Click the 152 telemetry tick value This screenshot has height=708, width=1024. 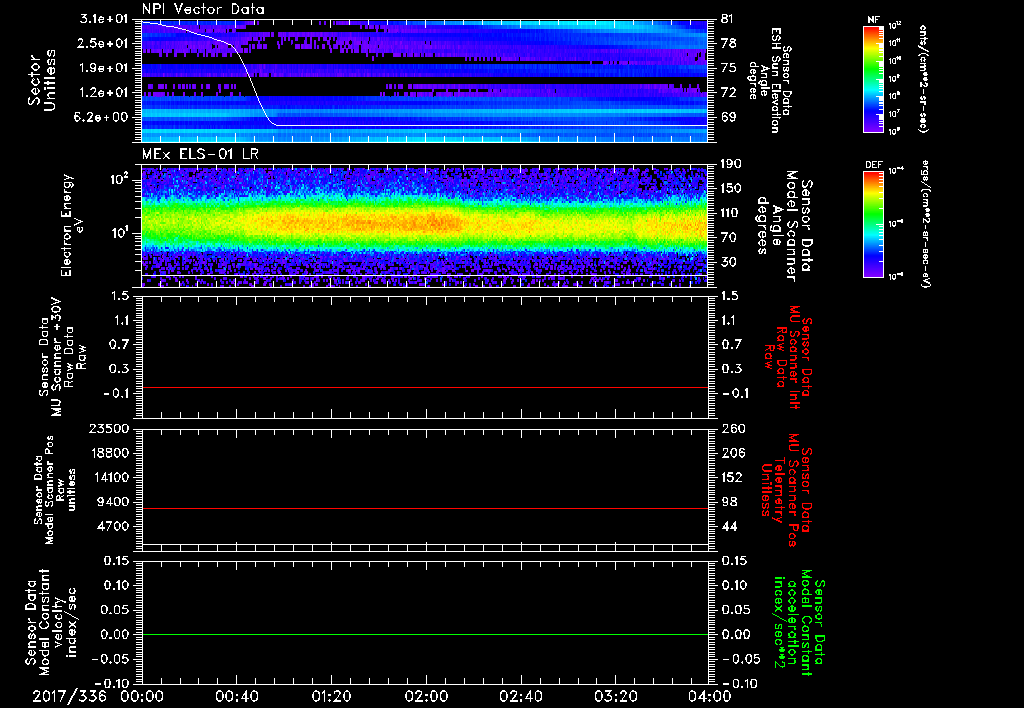click(733, 477)
